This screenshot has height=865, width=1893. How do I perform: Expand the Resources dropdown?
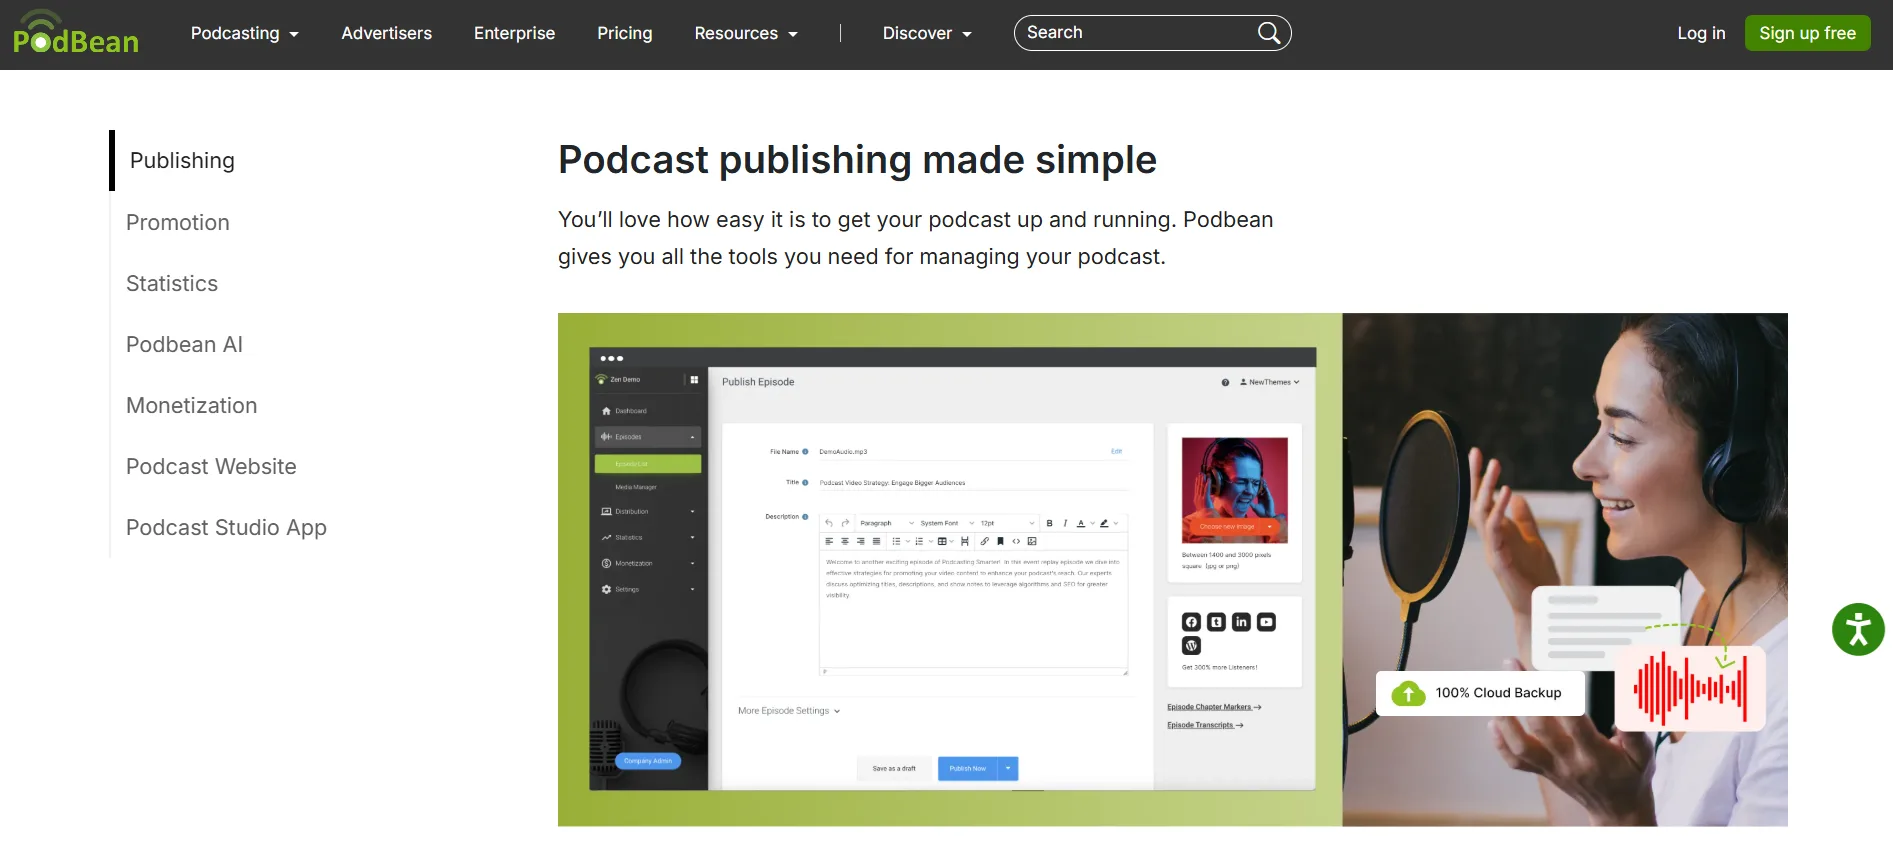click(746, 33)
